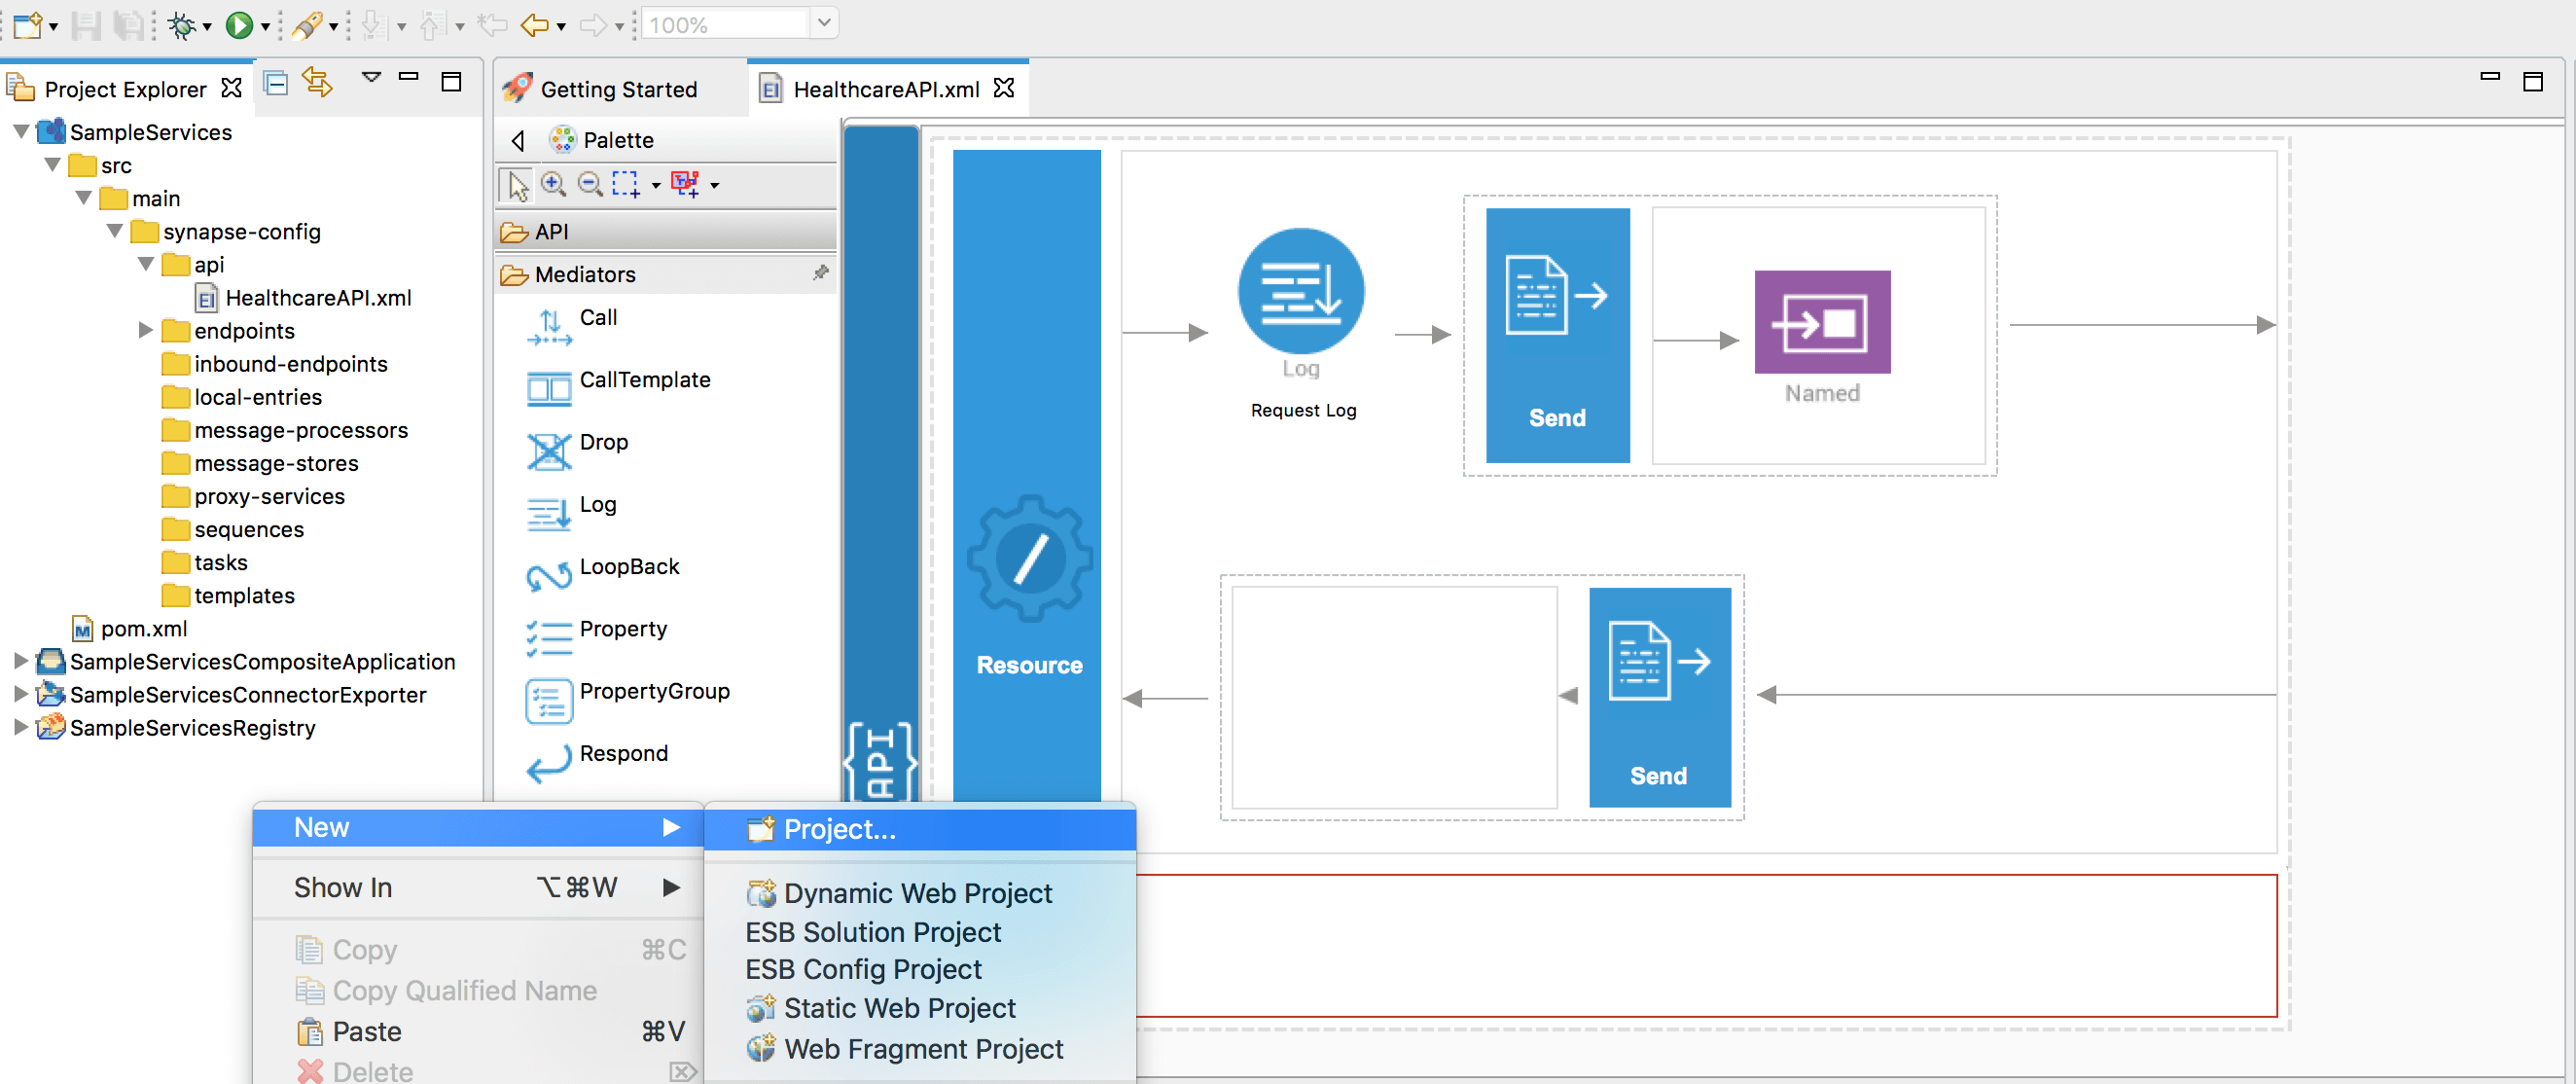Open the 100% zoom combo box dropdown

(x=824, y=22)
